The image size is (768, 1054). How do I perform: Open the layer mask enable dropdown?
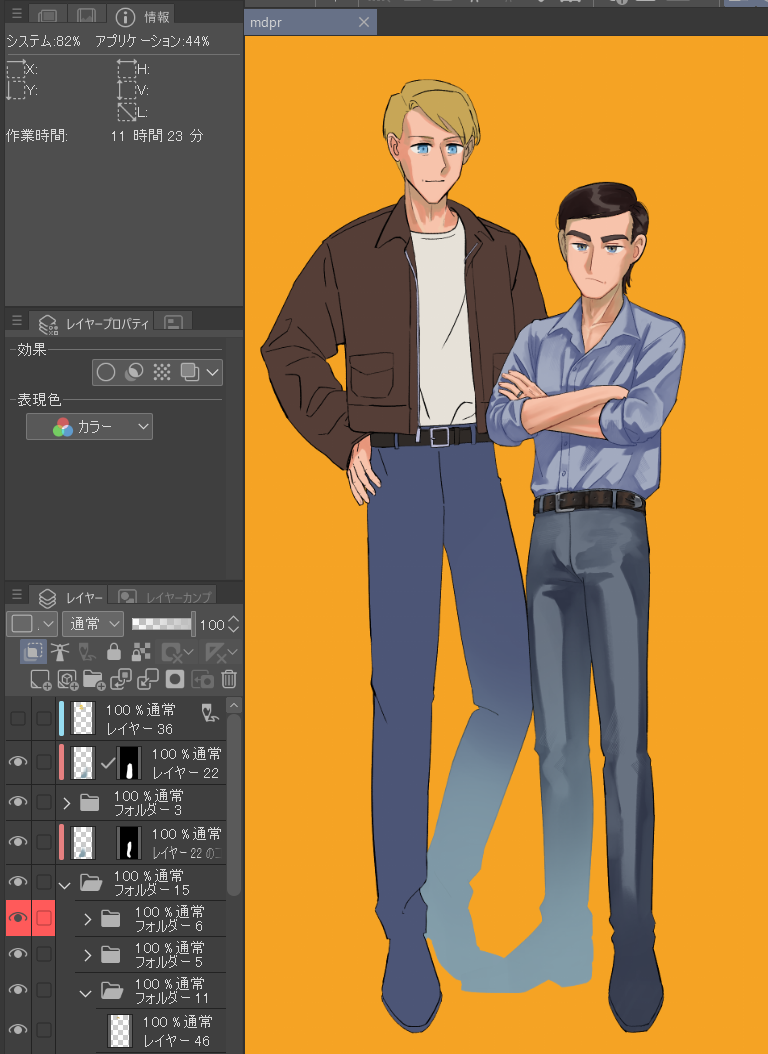click(178, 652)
